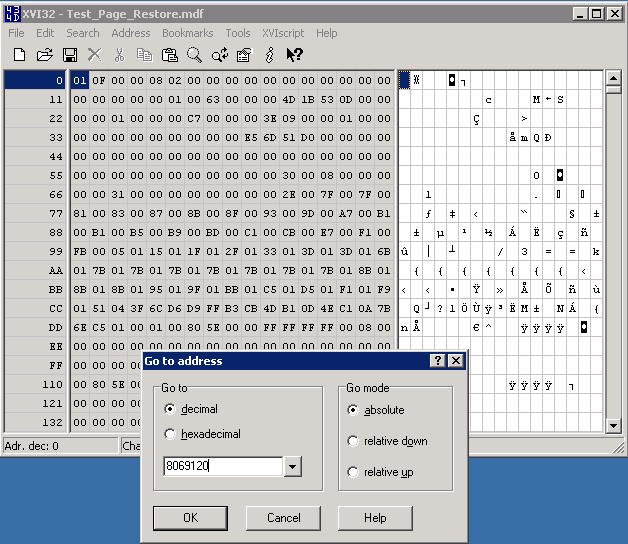
Task: Click the dialog's question mark help button
Action: (x=437, y=361)
